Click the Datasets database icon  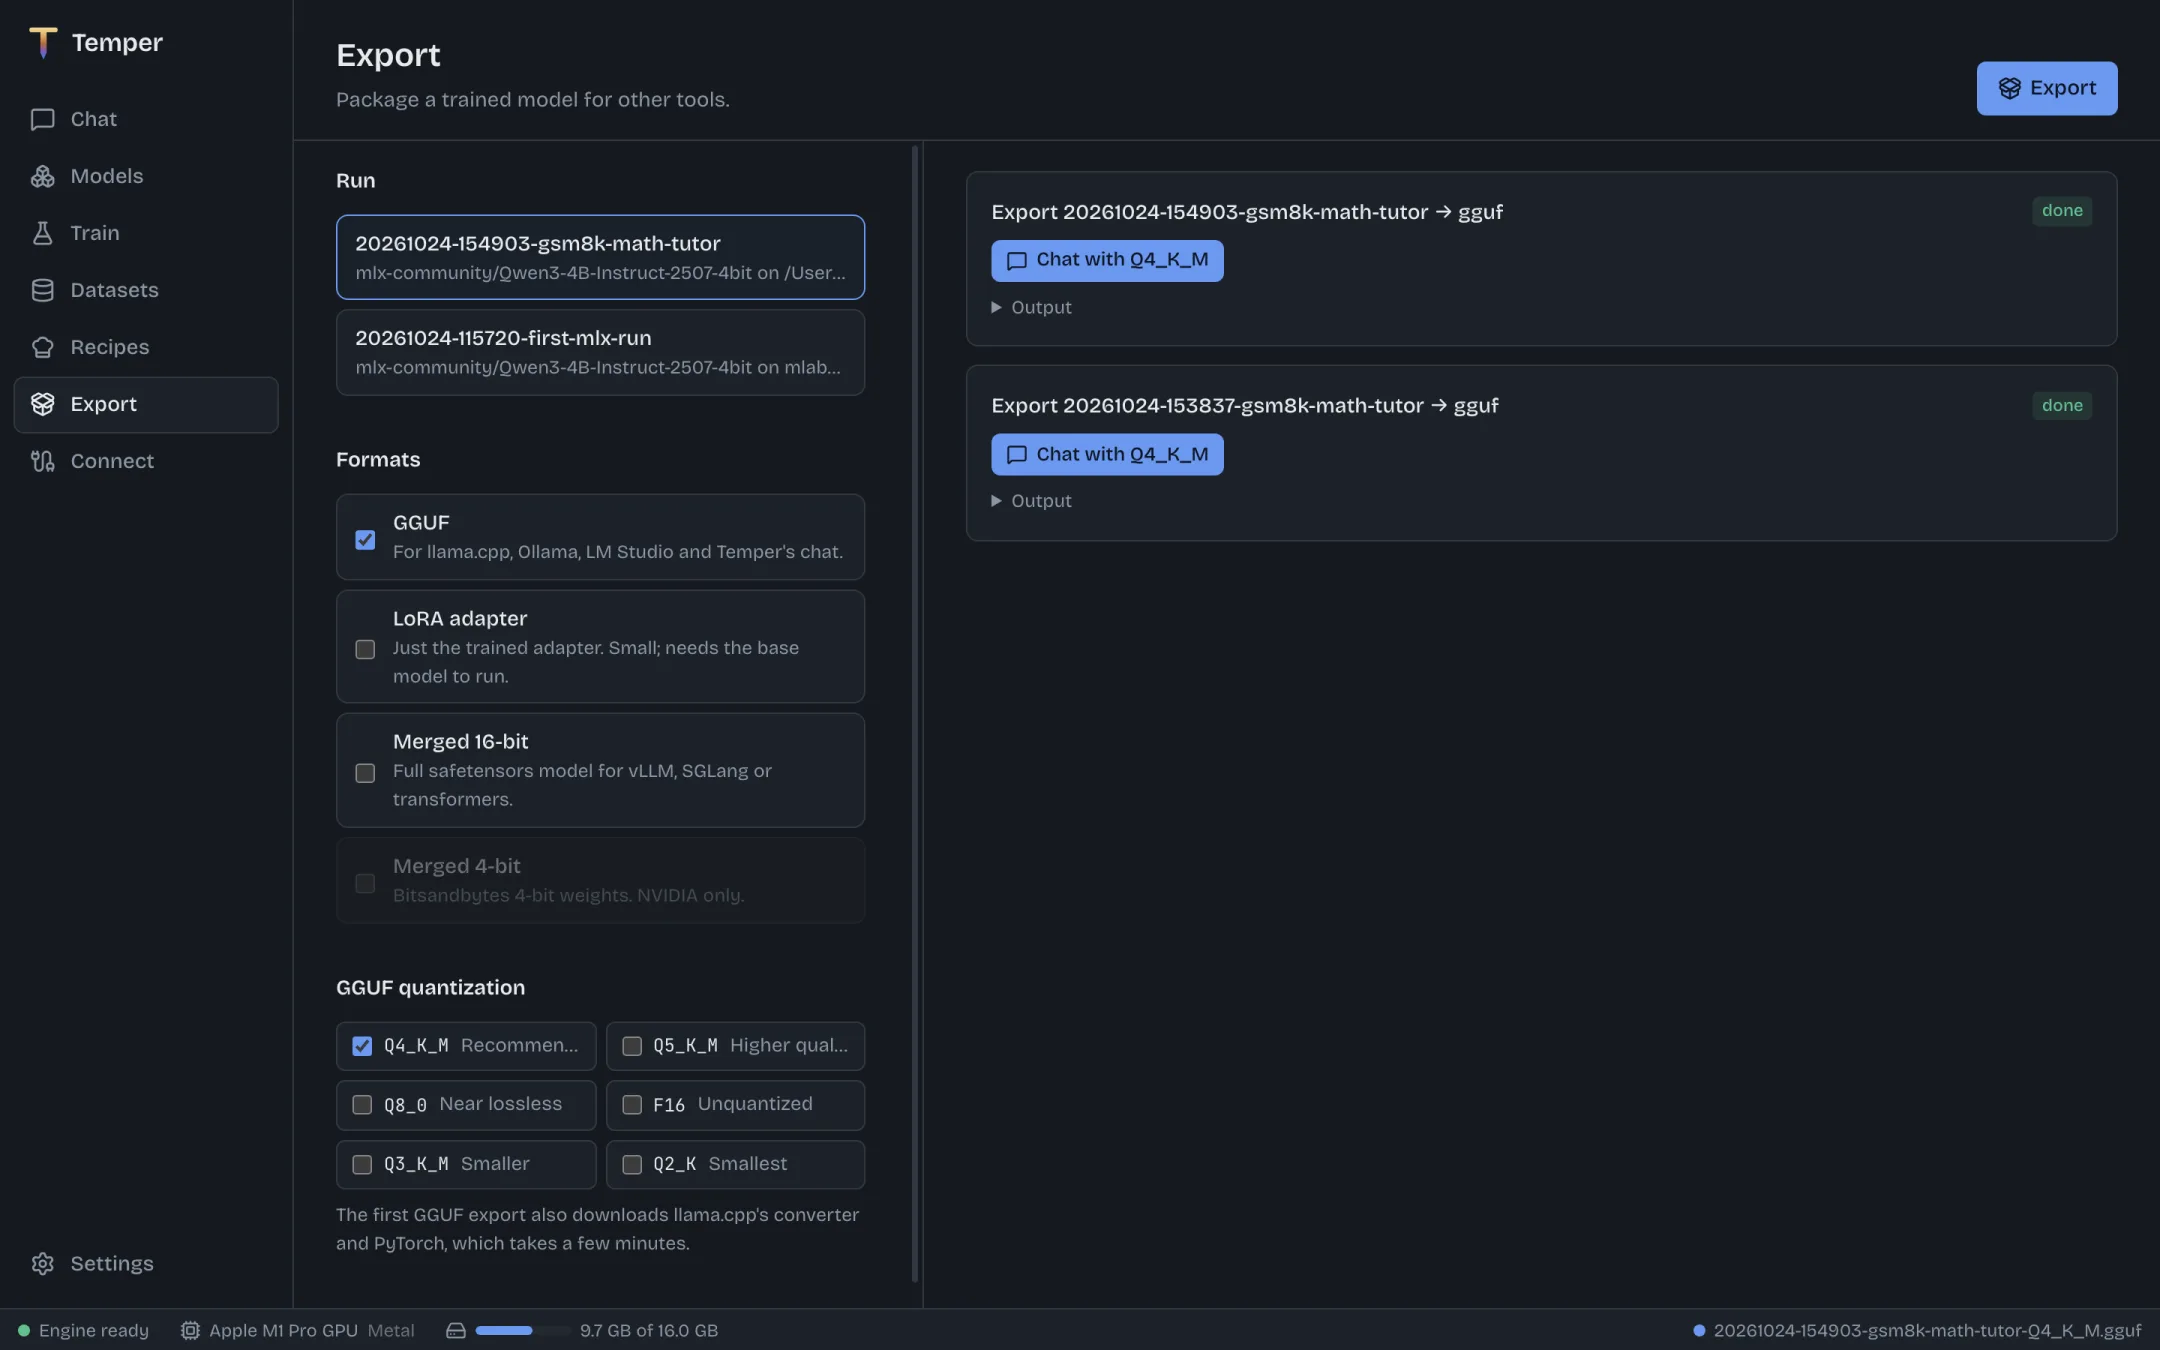42,290
